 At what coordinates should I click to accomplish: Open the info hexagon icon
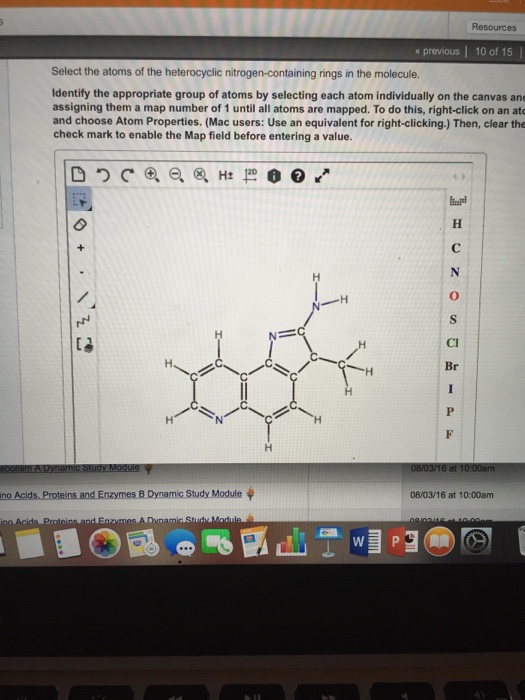click(x=274, y=176)
